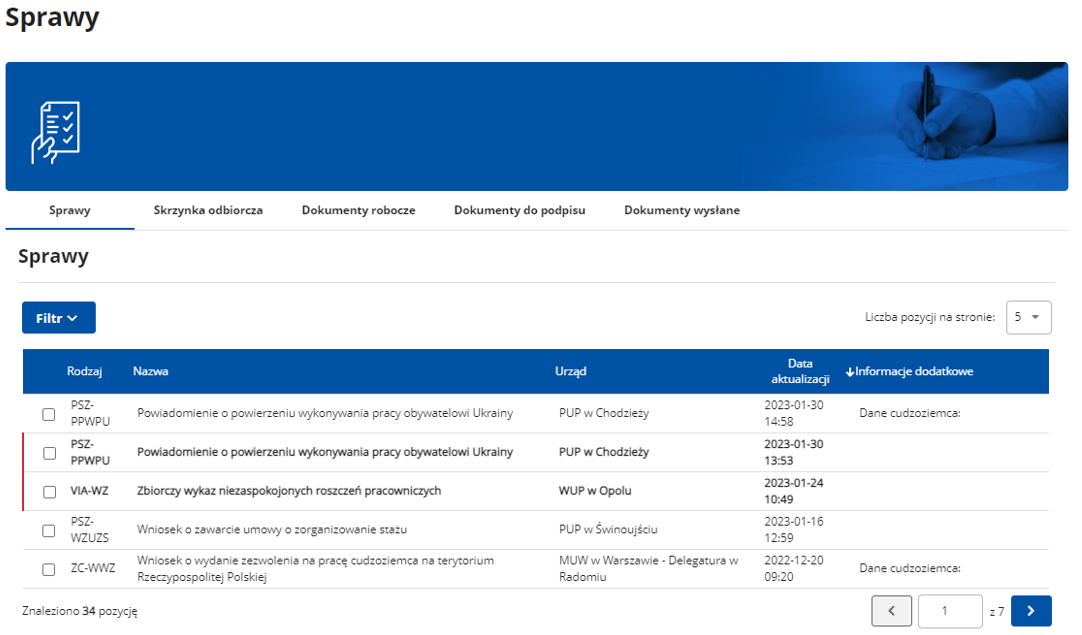Sort the list by Urząd column header
The width and height of the screenshot is (1082, 635).
click(x=571, y=371)
